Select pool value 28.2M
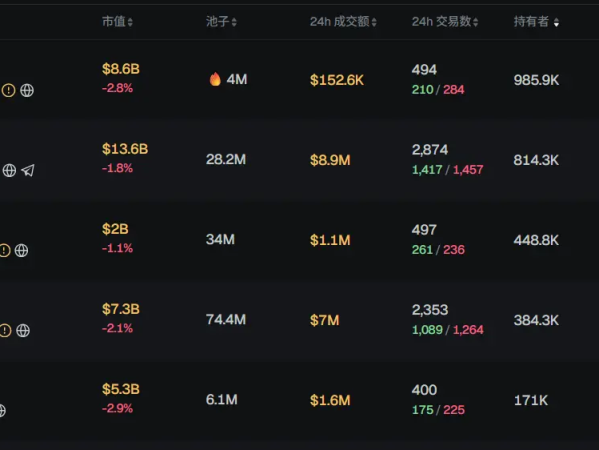The width and height of the screenshot is (599, 450). coord(226,159)
